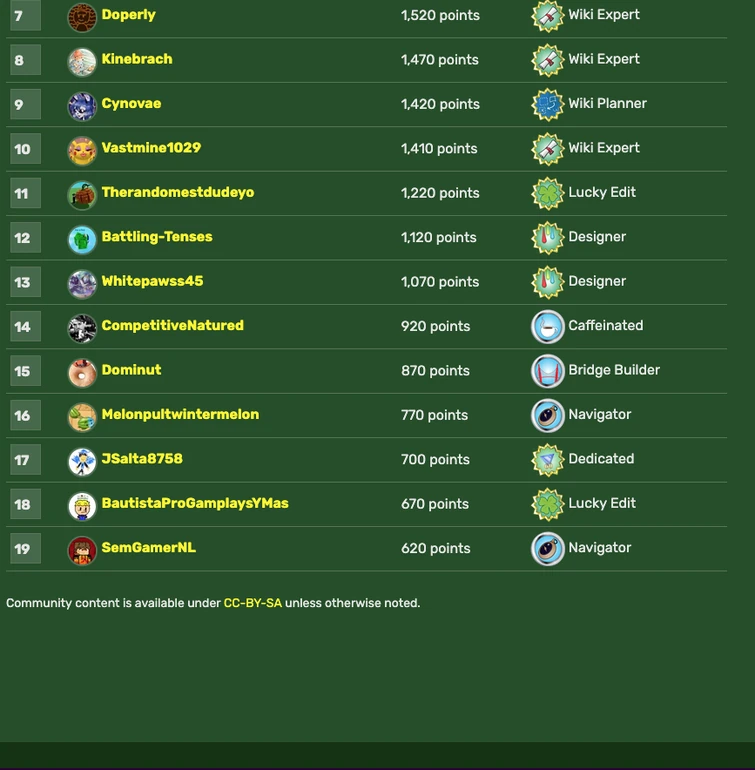
Task: Click Cynovae's avatar image
Action: tap(82, 105)
